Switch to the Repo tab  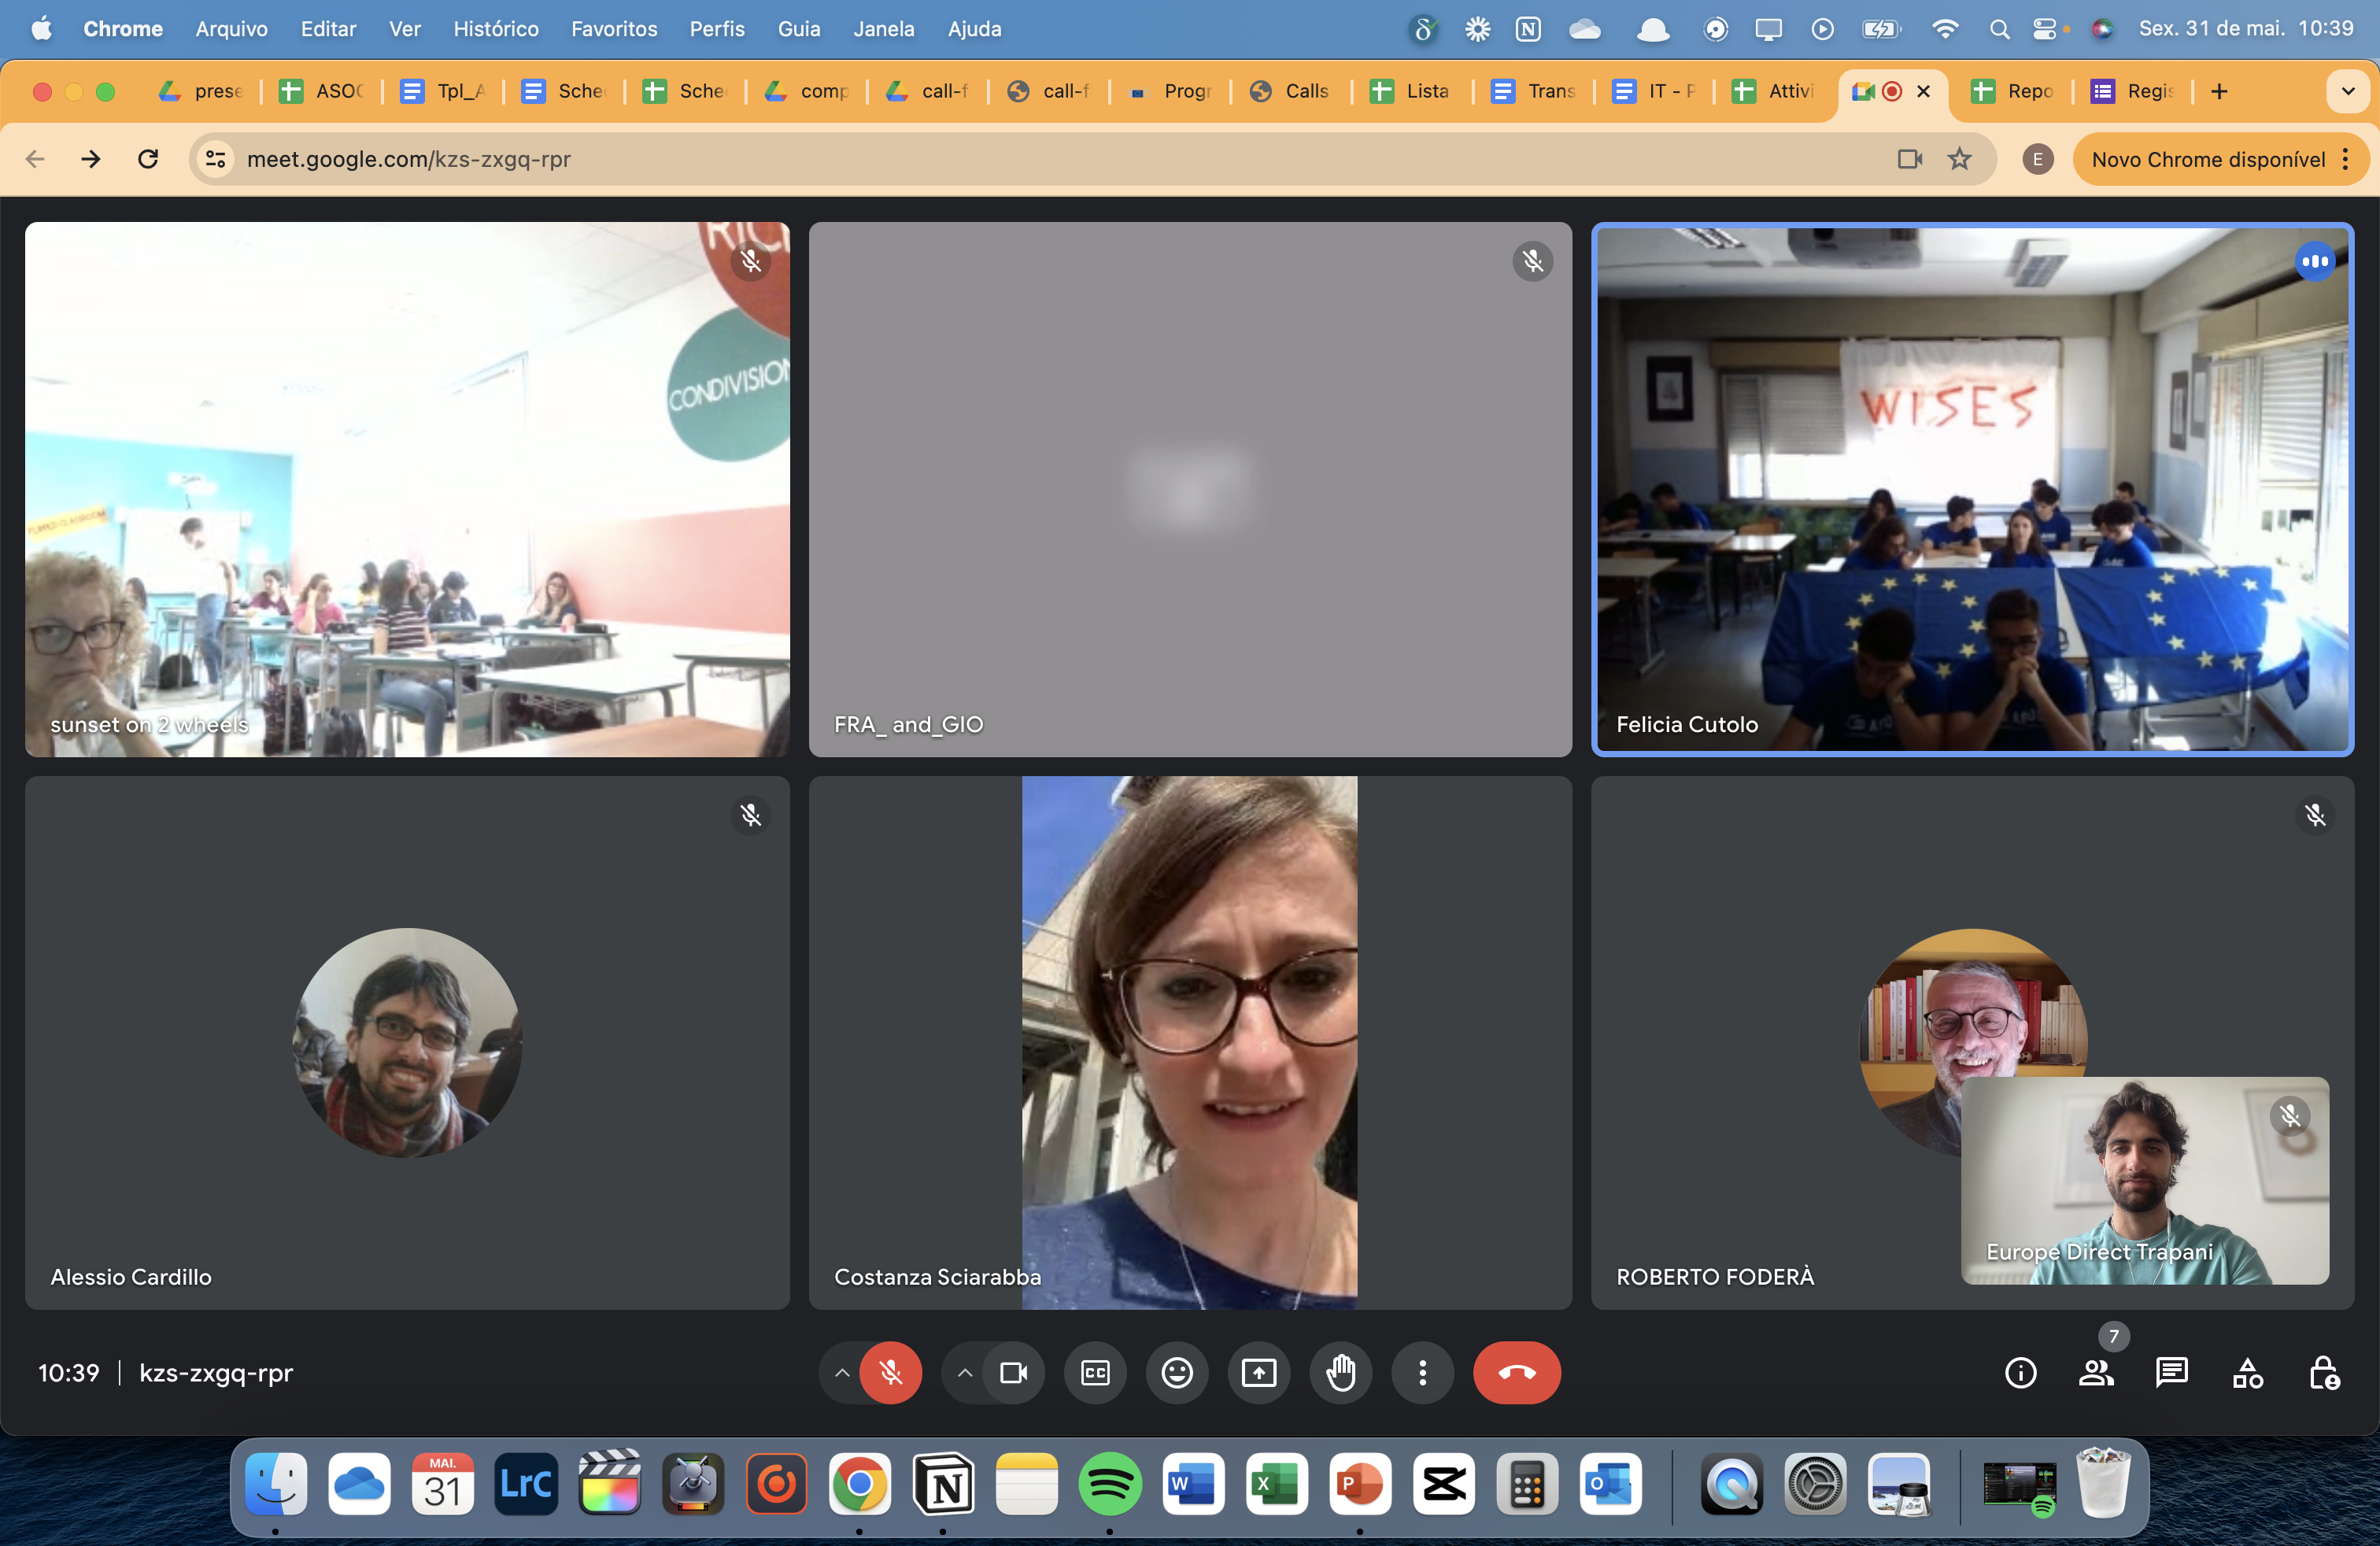[2012, 91]
